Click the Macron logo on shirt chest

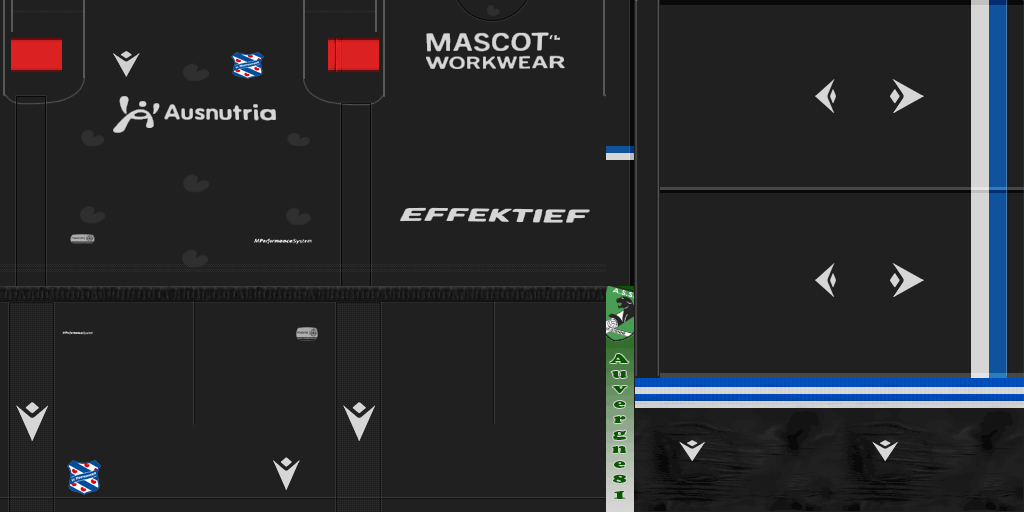pos(126,63)
